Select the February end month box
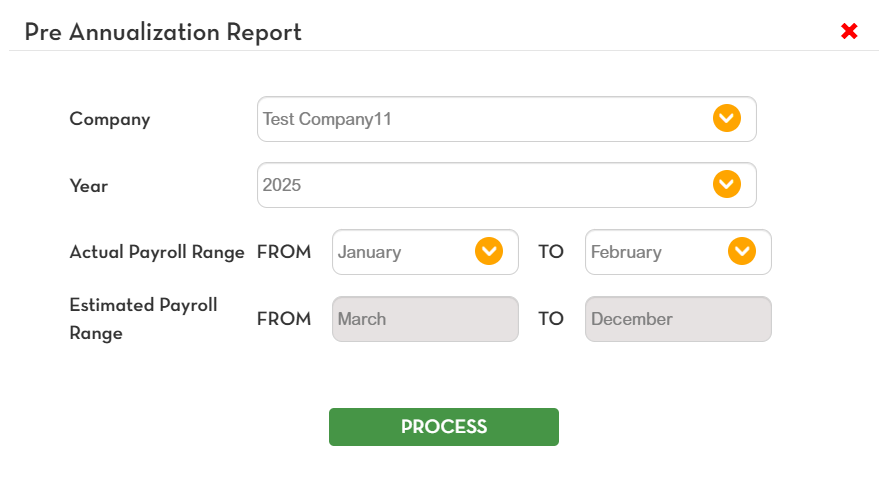 click(678, 252)
